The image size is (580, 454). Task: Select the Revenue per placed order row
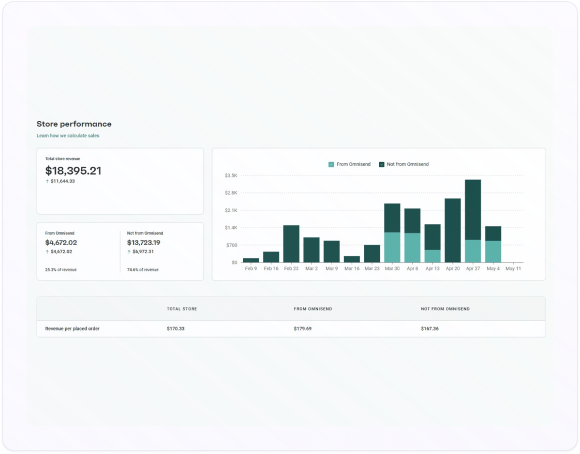pyautogui.click(x=291, y=329)
